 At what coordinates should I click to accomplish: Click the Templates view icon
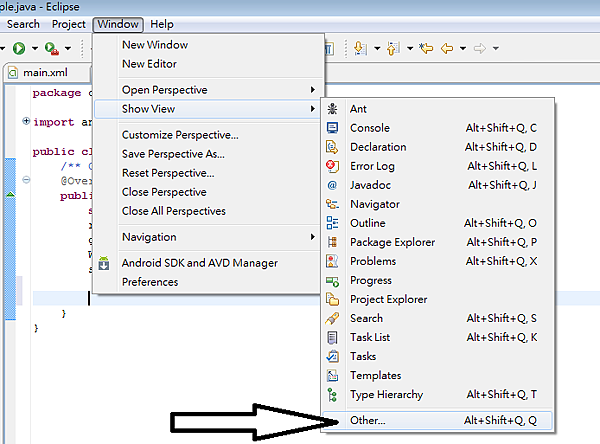332,375
